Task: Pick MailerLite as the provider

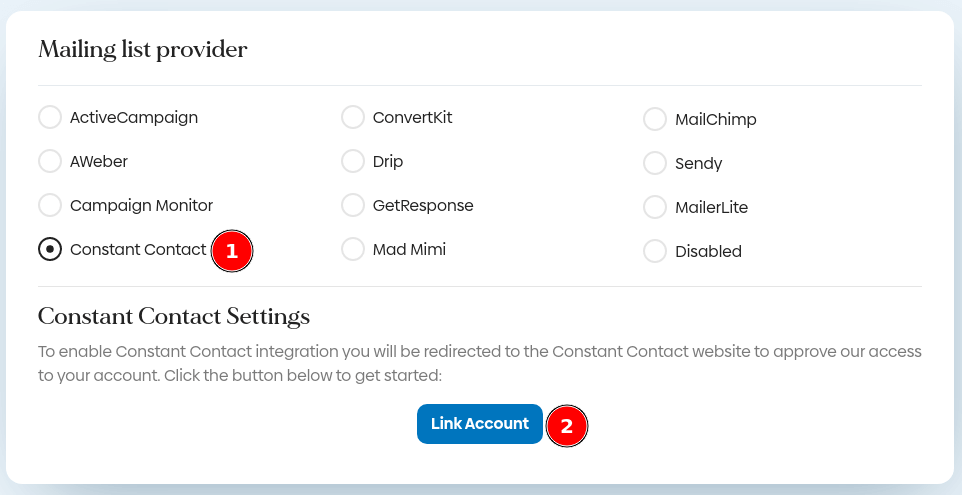Action: (x=655, y=207)
